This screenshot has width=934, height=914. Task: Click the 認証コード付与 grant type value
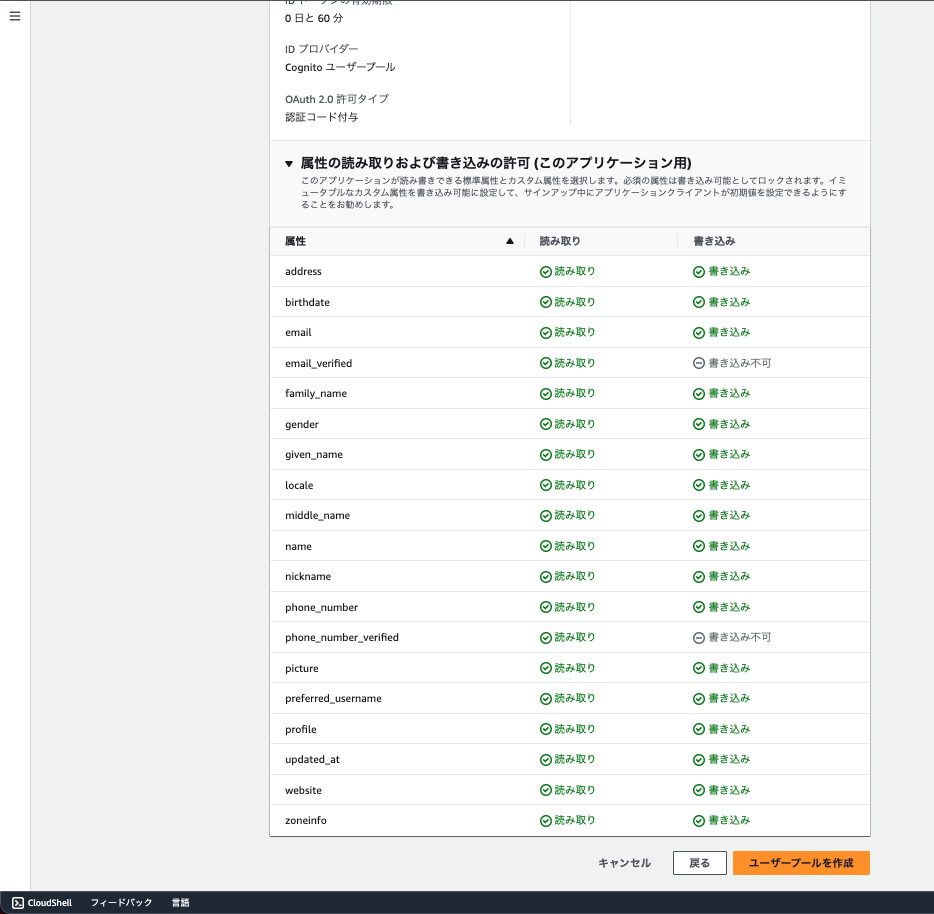(322, 117)
